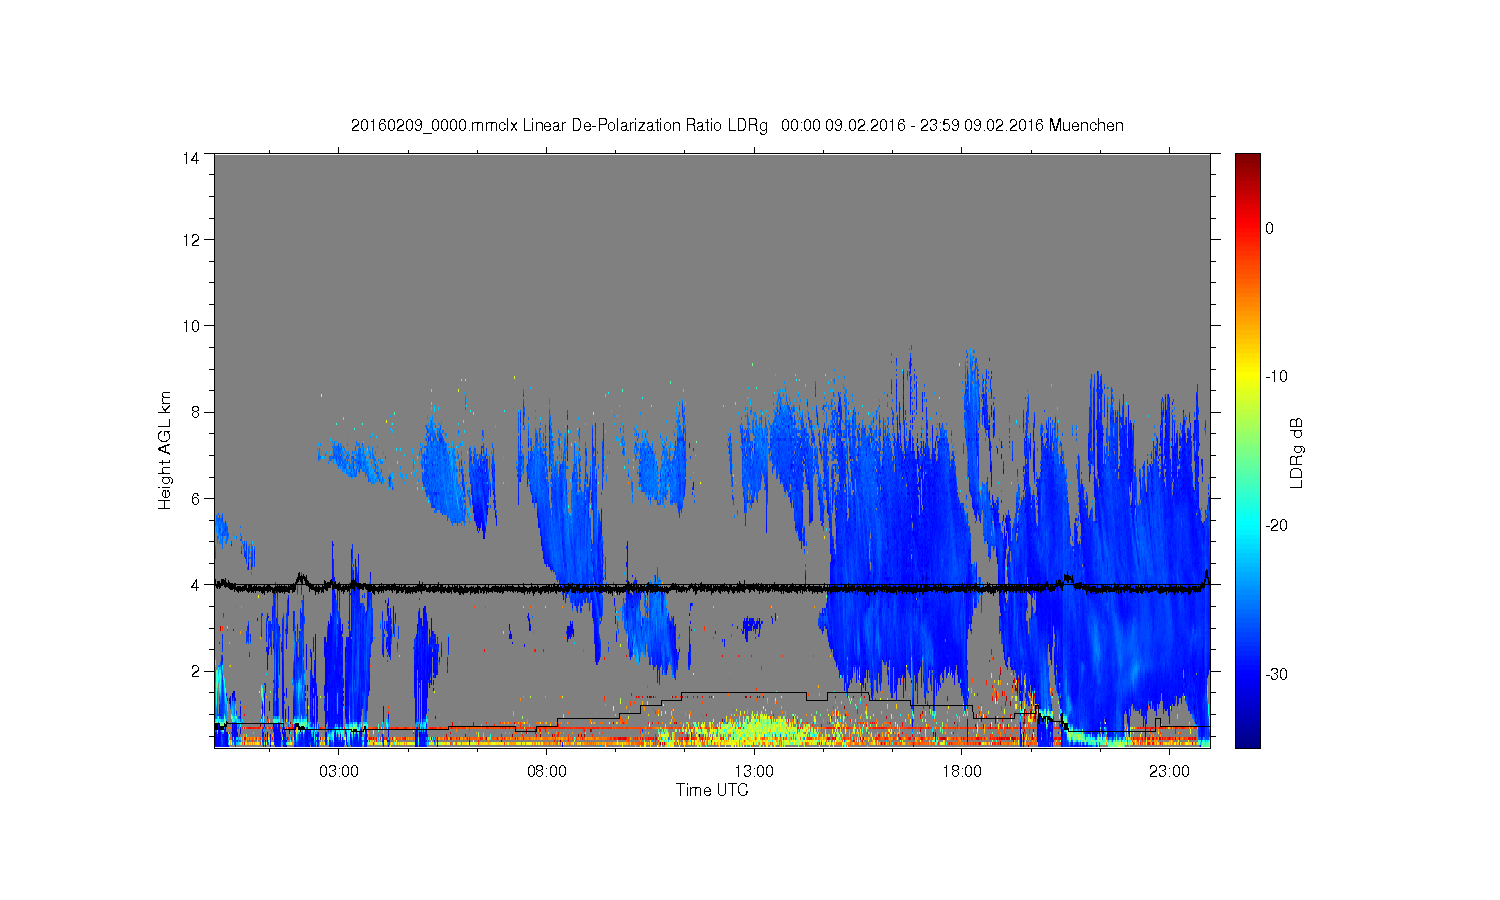The width and height of the screenshot is (1500, 900).
Task: Click the height tick label 2
Action: (194, 671)
